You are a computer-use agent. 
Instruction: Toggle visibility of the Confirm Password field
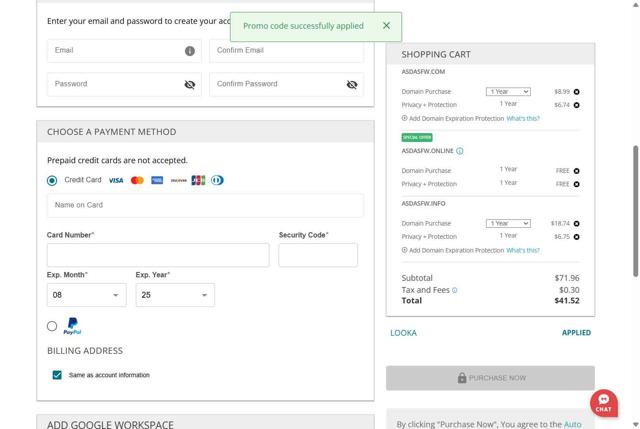pos(352,84)
